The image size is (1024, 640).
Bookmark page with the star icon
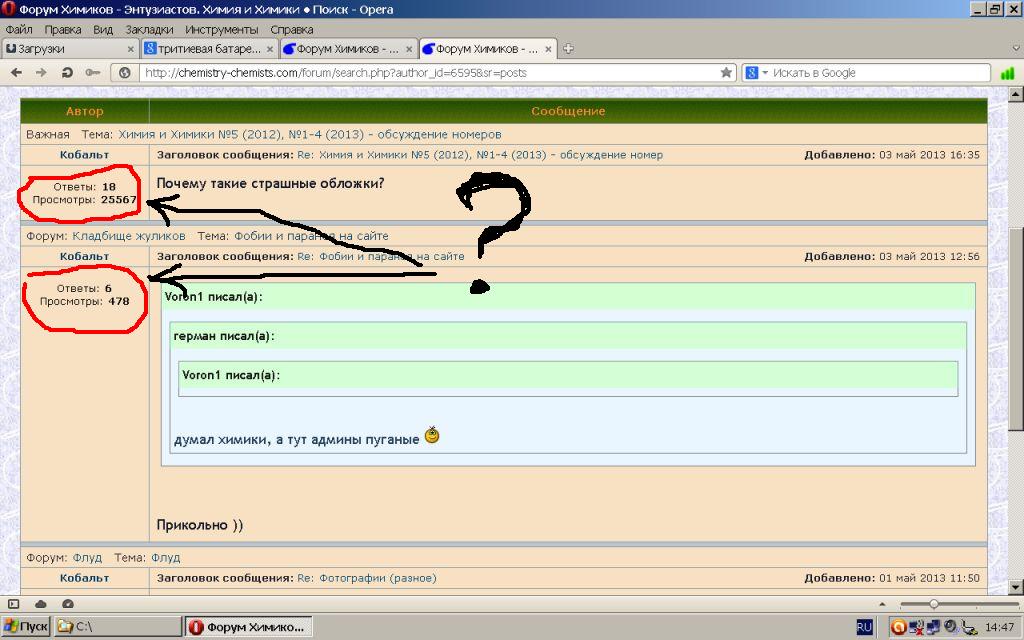[727, 73]
